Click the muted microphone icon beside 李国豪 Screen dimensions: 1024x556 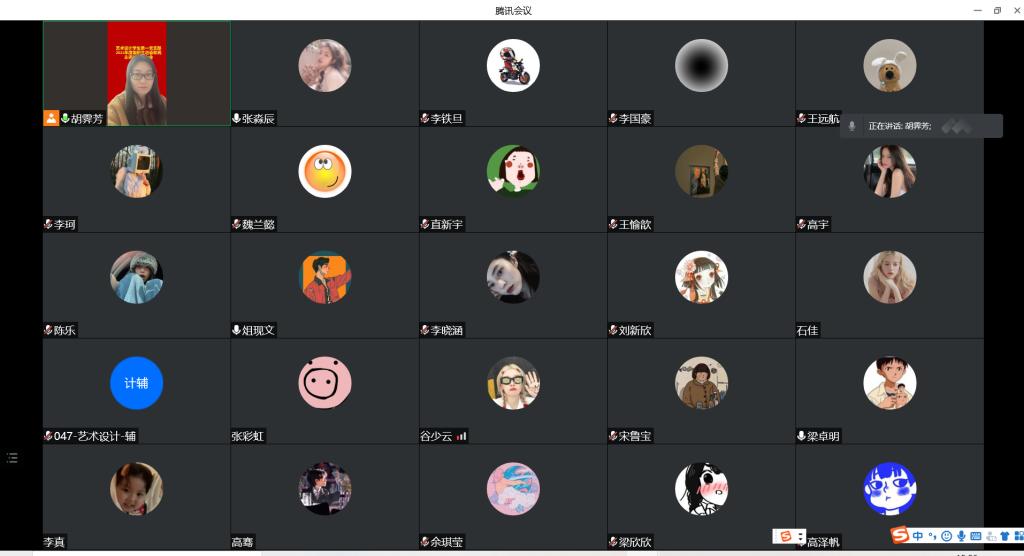click(613, 118)
